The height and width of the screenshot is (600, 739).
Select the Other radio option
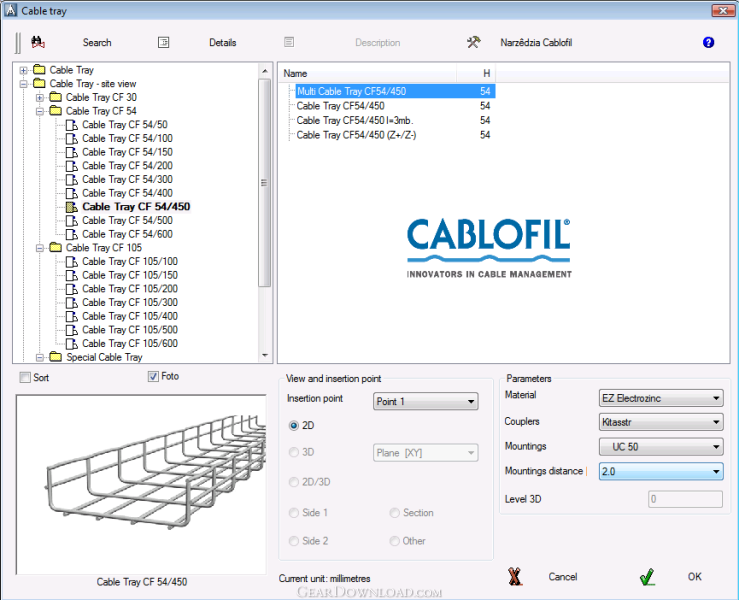[x=394, y=541]
